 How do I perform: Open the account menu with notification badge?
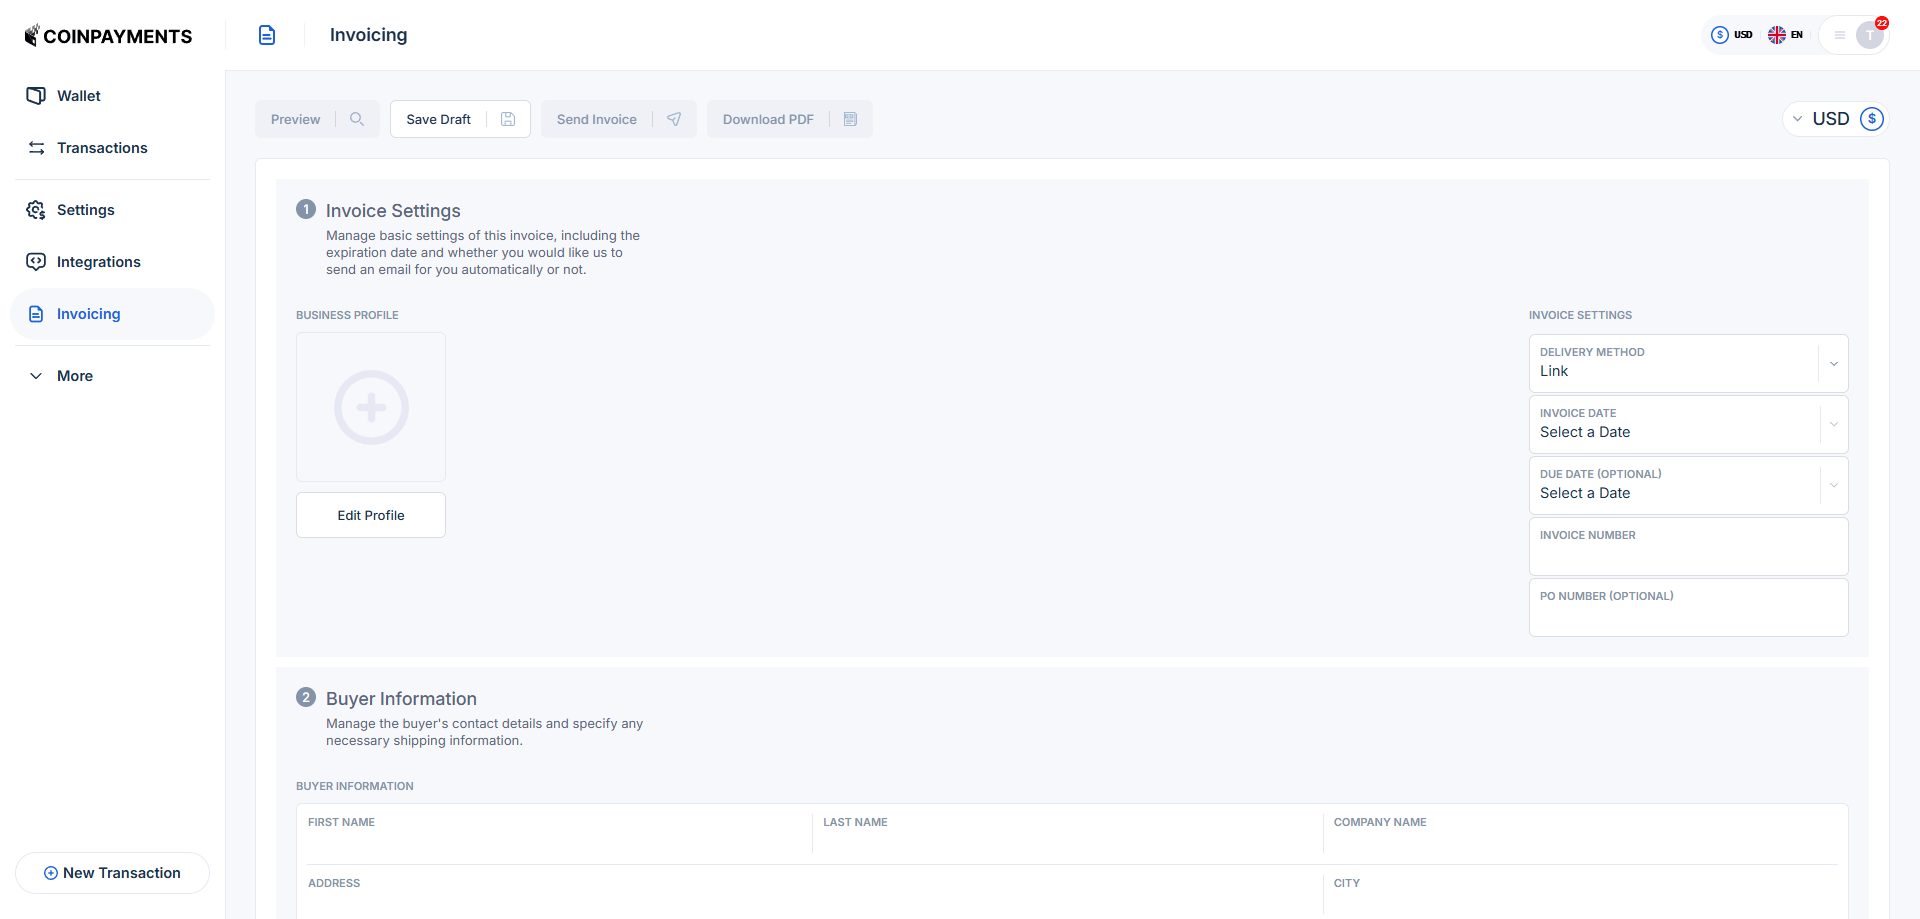pyautogui.click(x=1855, y=35)
